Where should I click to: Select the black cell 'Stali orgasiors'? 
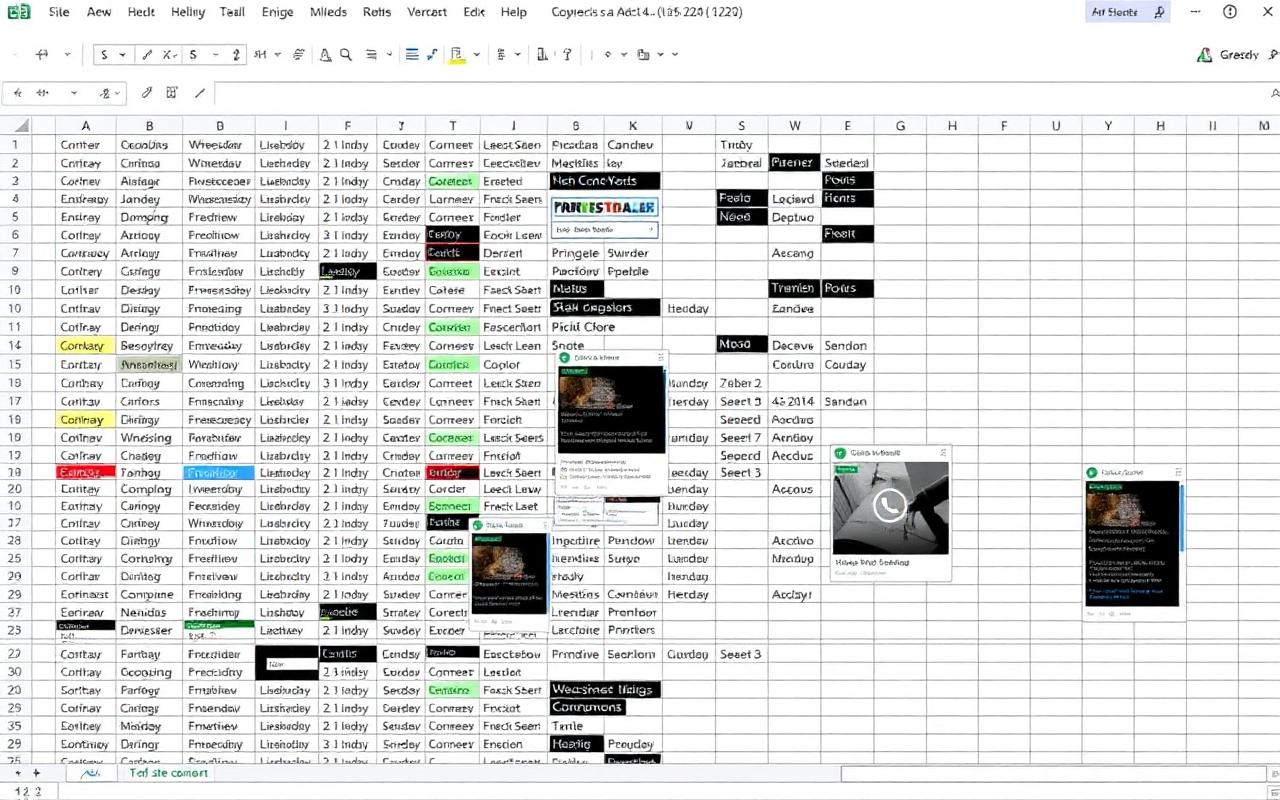pyautogui.click(x=605, y=308)
